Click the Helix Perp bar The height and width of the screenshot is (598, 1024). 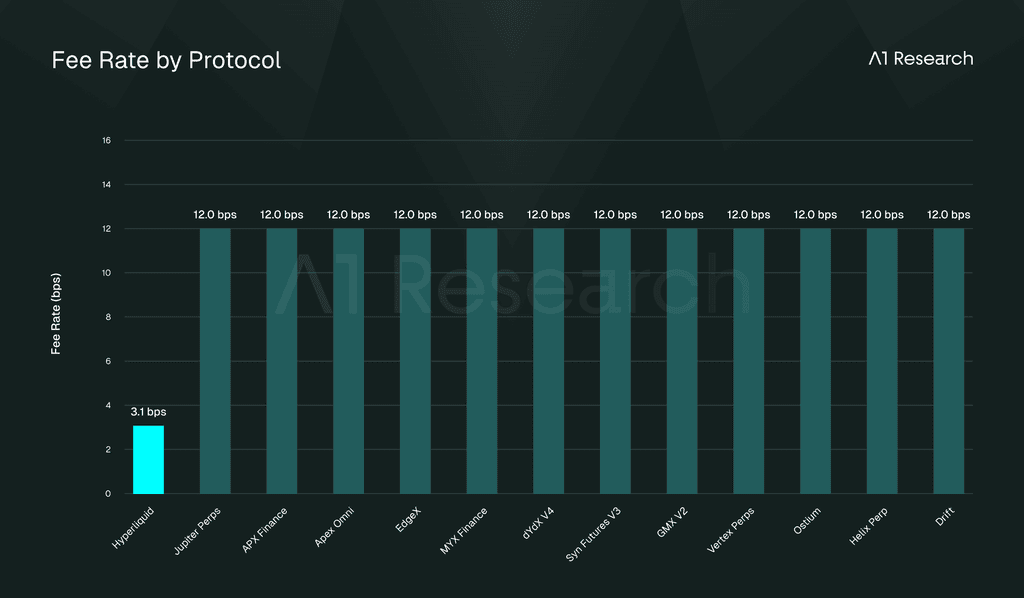click(882, 361)
